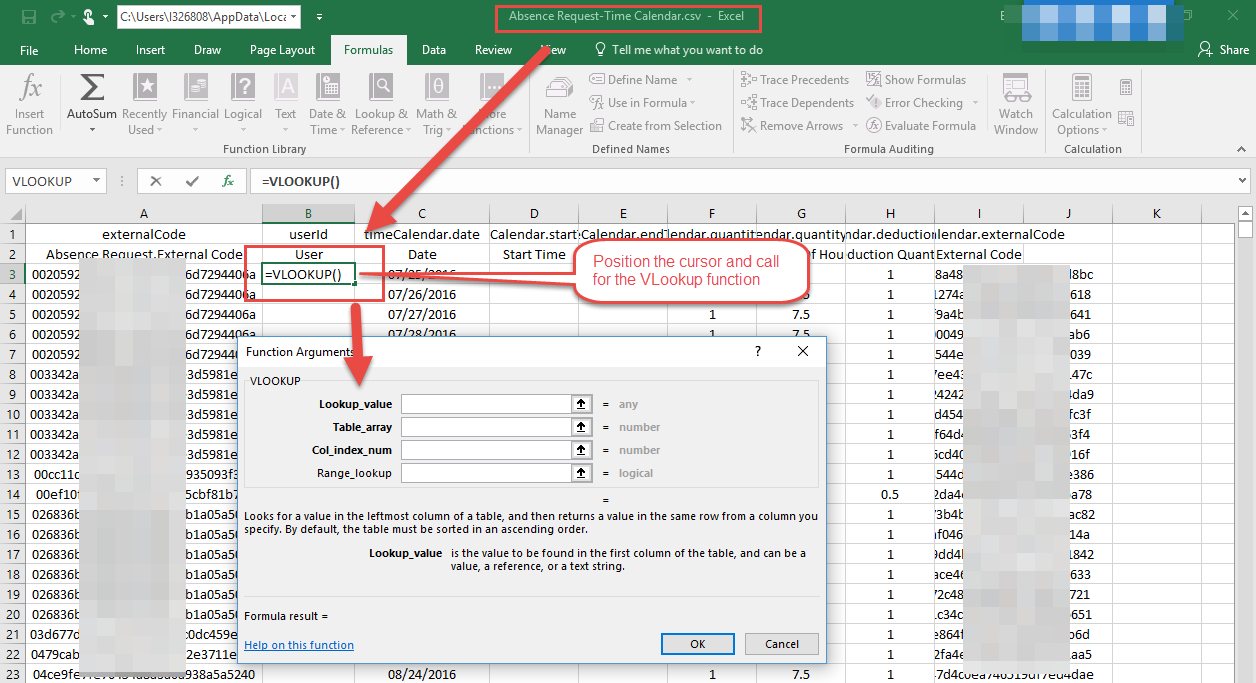Open the AutoSum sigma button
This screenshot has height=683, width=1256.
point(92,105)
